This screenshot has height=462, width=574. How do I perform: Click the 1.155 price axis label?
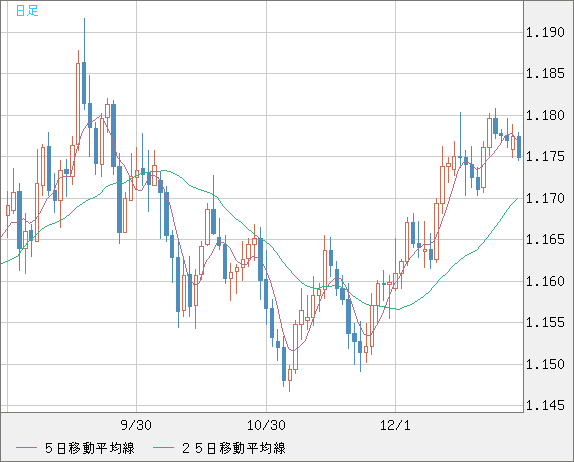tap(545, 323)
